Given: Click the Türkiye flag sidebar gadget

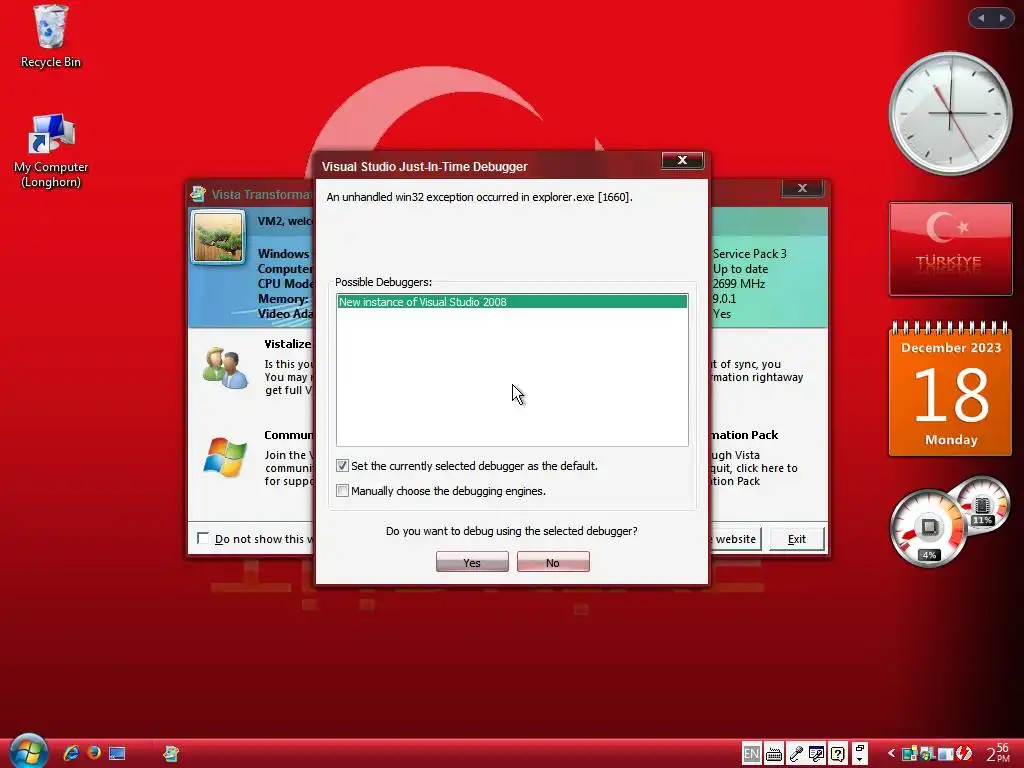Looking at the screenshot, I should tap(950, 249).
